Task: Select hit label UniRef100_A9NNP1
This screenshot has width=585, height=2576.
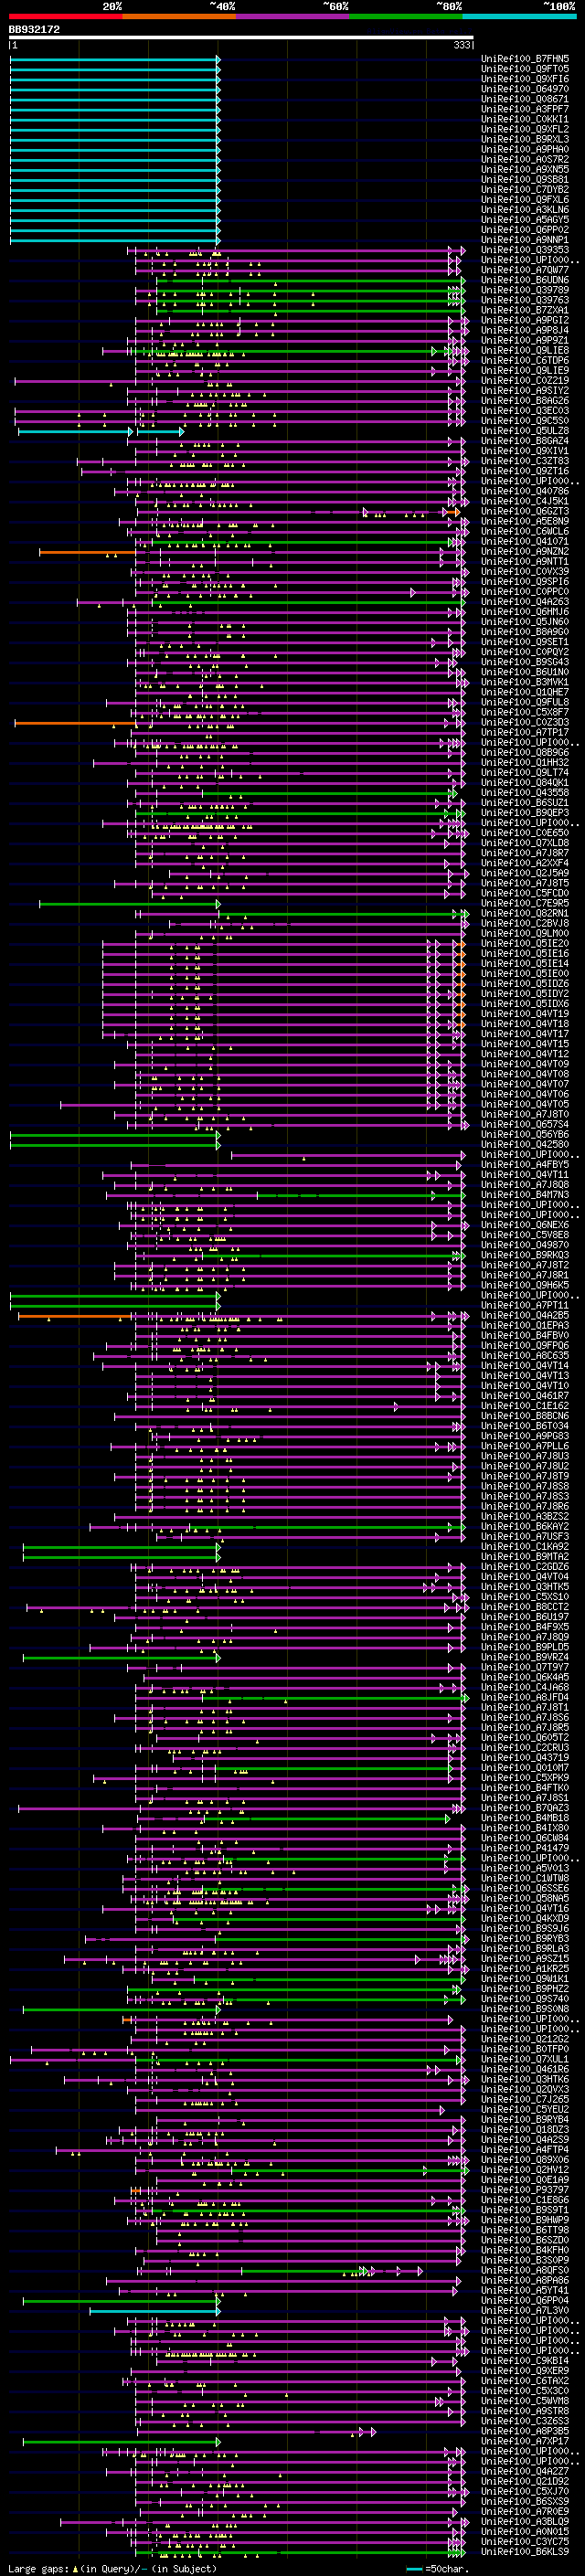Action: click(525, 240)
